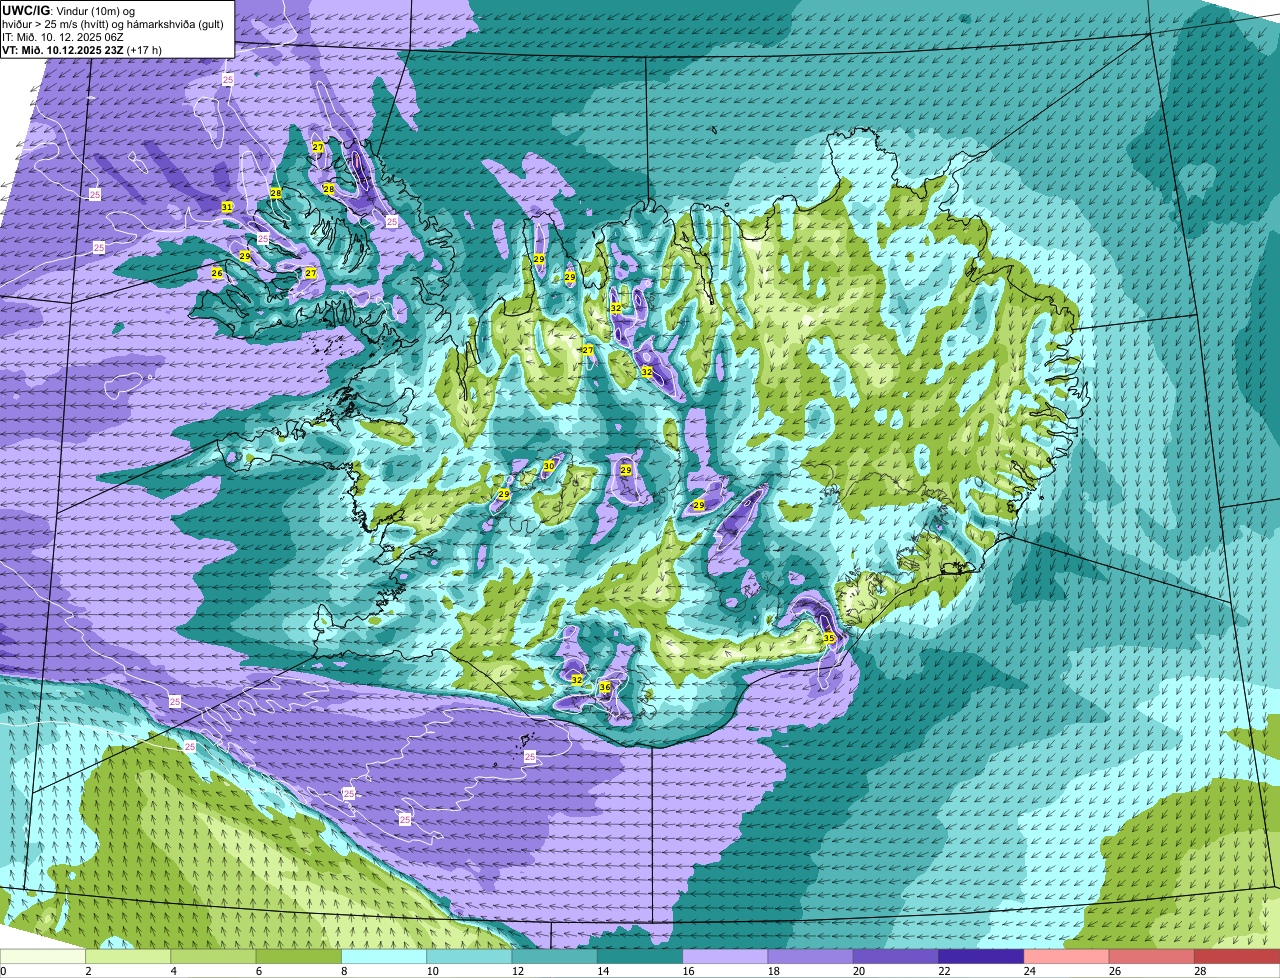Click the 0–2 m/s legend color swatch
Screen dimensions: 1280x978
(43, 956)
